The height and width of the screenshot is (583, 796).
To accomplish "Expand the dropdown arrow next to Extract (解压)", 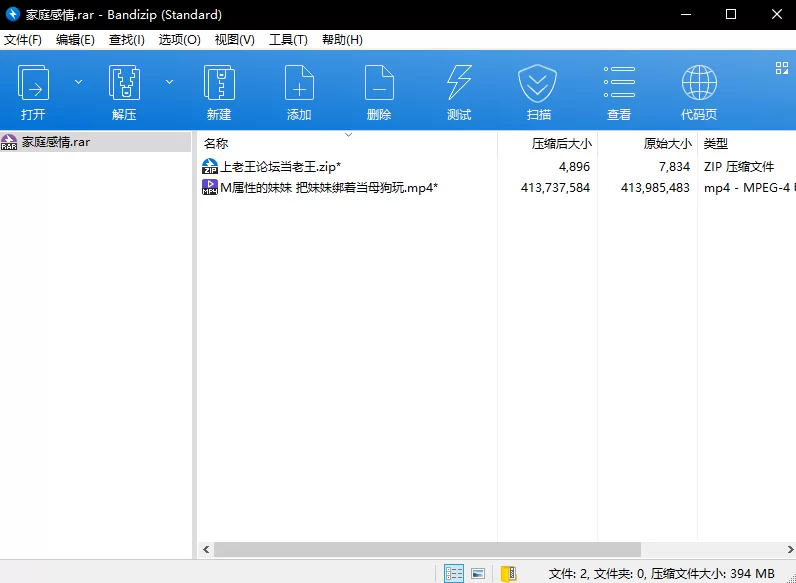I will pyautogui.click(x=169, y=82).
